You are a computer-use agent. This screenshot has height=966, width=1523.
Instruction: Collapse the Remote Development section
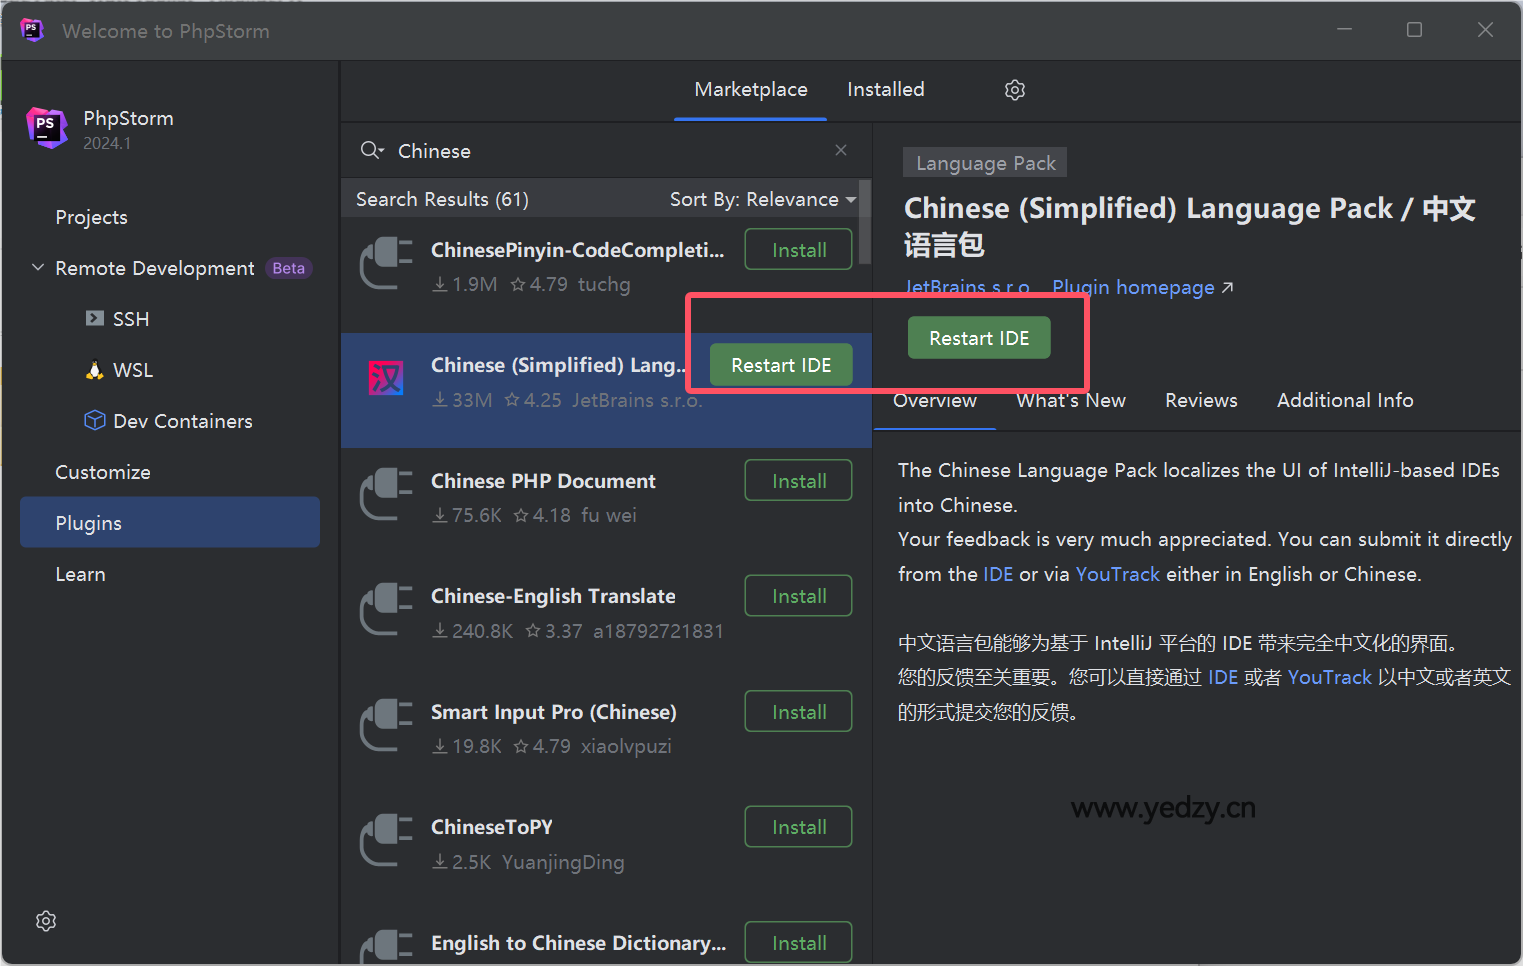point(37,267)
